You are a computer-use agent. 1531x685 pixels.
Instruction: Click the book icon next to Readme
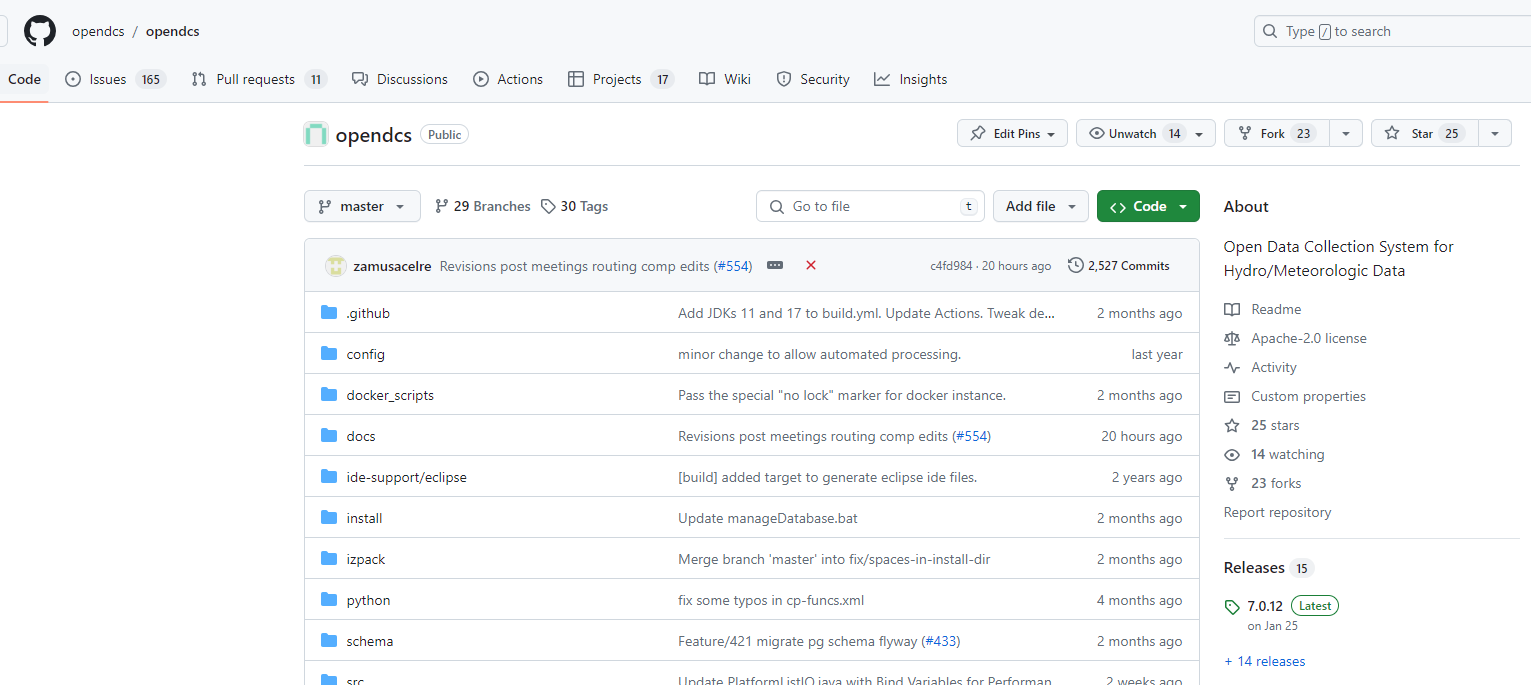pos(1232,310)
